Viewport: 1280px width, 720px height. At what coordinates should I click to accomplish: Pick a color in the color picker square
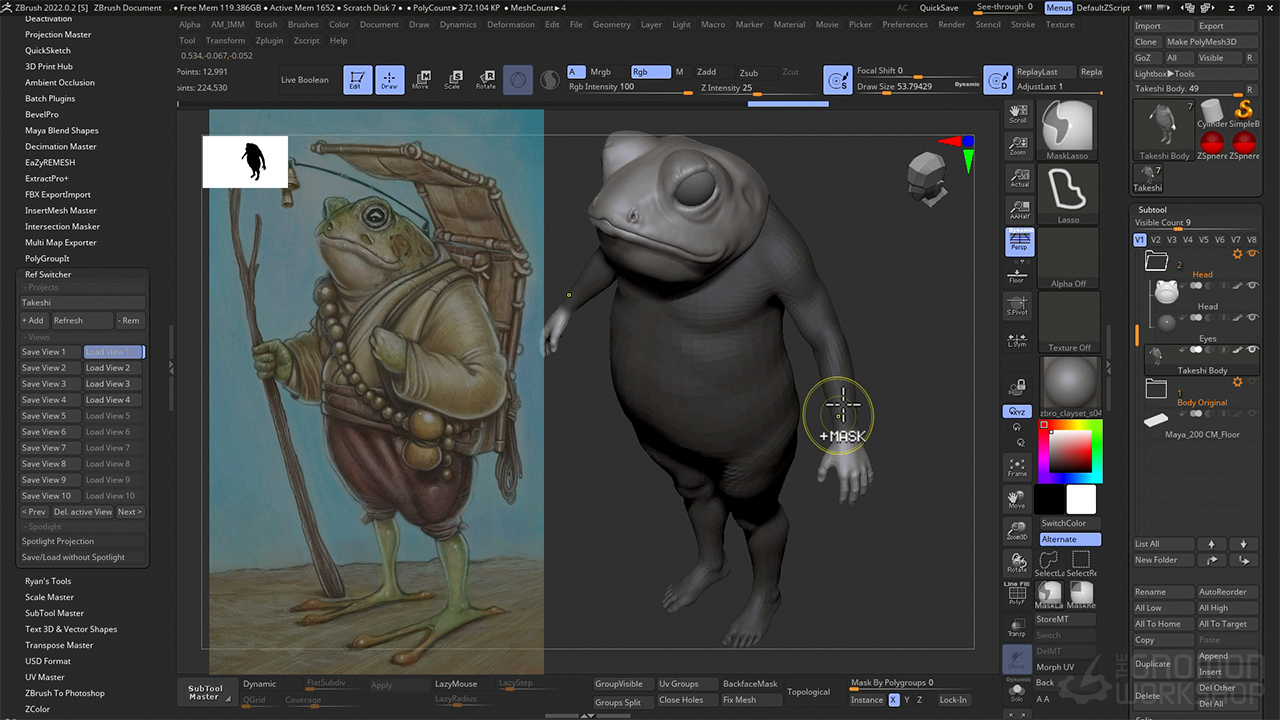[1070, 452]
